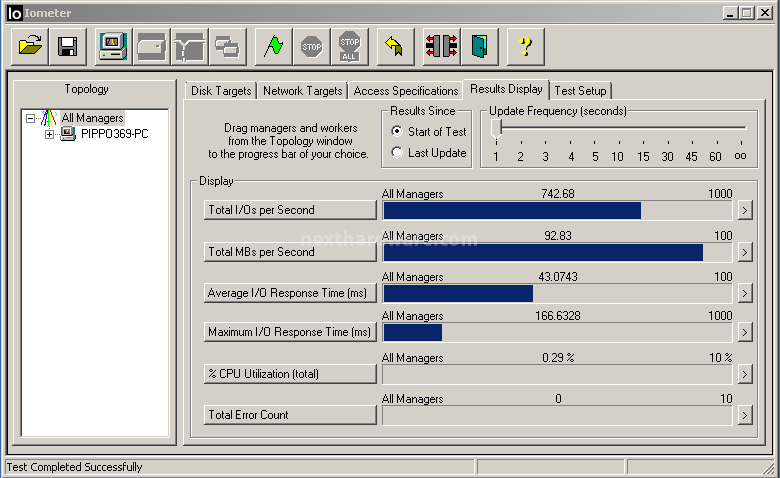
Task: Open arrow beside Average I/O Response Time
Action: coord(745,293)
